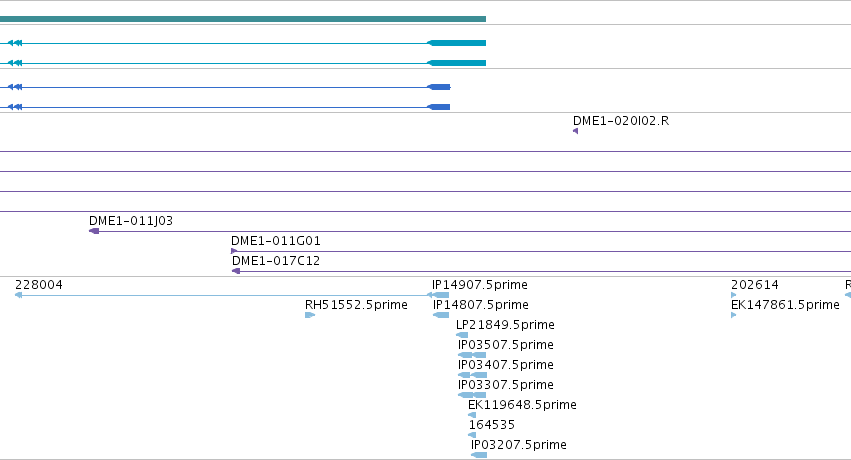Screen dimensions: 851x460
Task: Select the IP03207.5prime EST glyph
Action: tap(479, 455)
